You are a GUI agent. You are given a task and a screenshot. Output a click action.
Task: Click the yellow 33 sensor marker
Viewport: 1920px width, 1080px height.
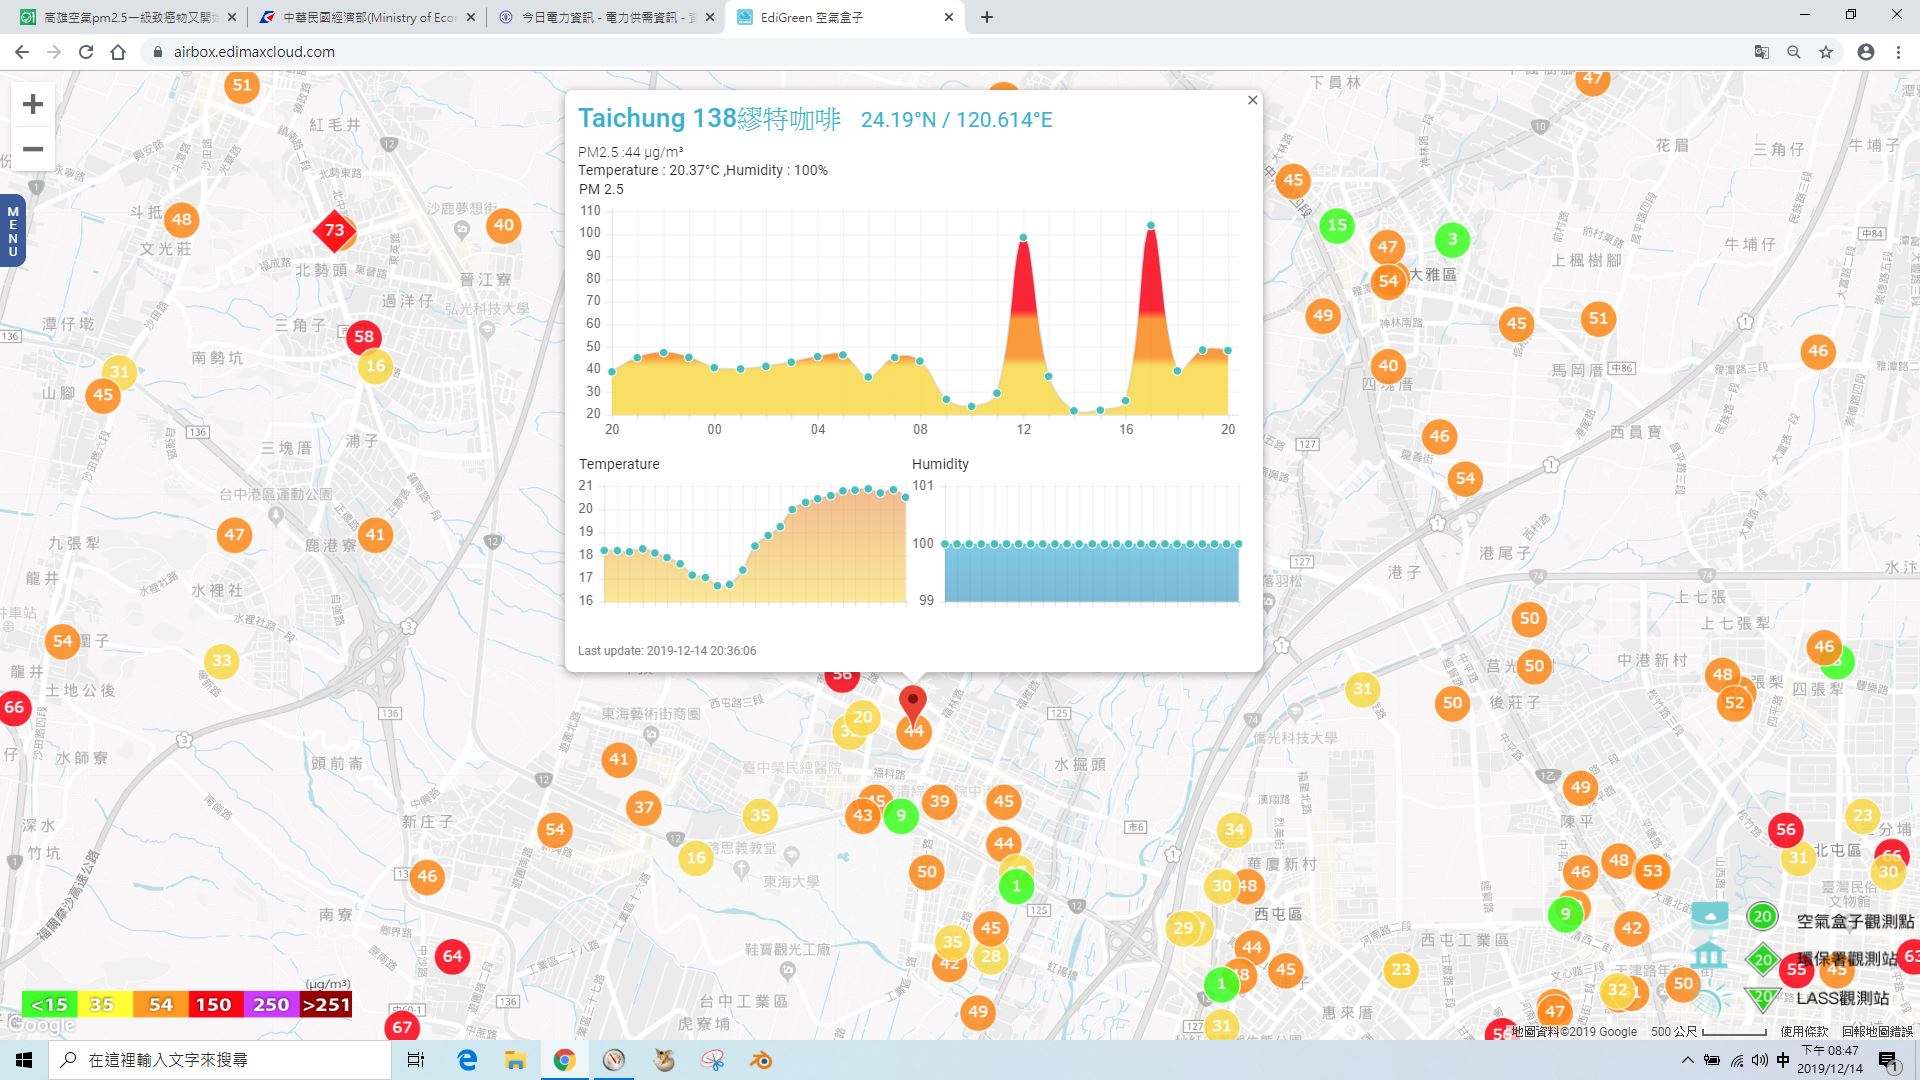(222, 660)
